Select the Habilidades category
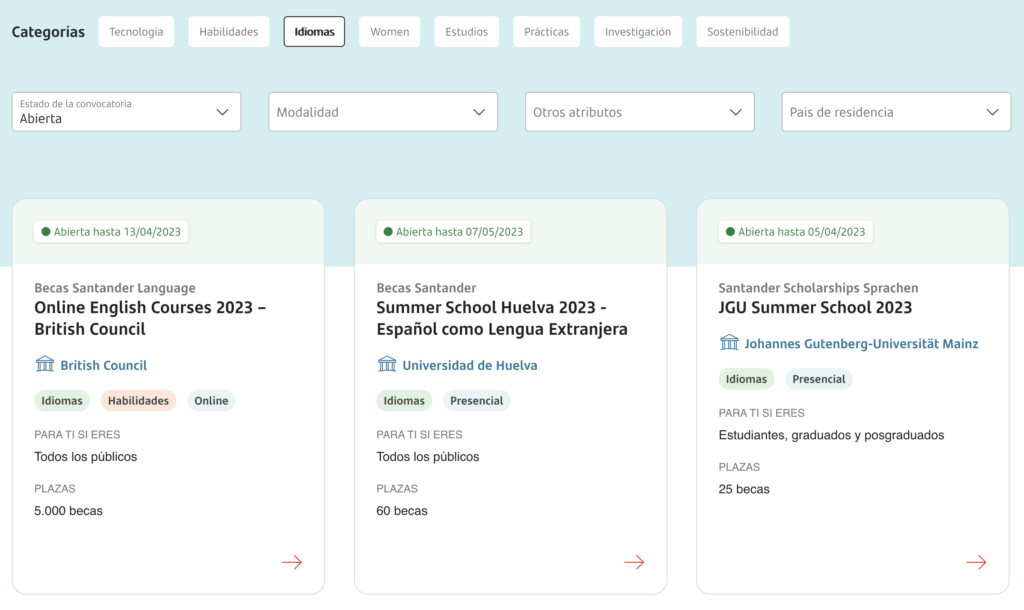 pos(229,31)
